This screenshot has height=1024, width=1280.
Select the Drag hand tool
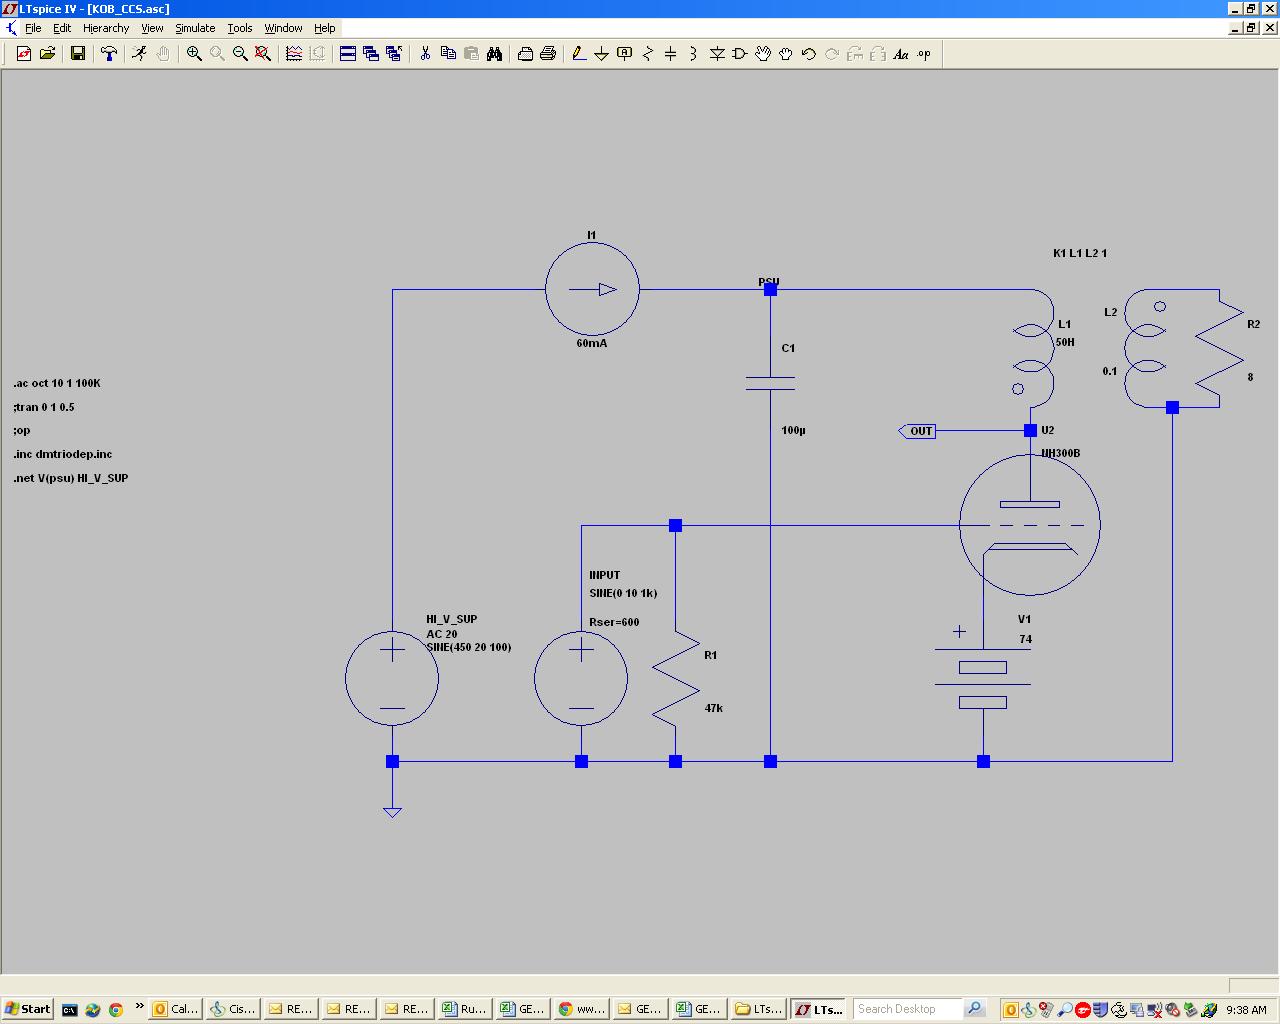click(786, 54)
